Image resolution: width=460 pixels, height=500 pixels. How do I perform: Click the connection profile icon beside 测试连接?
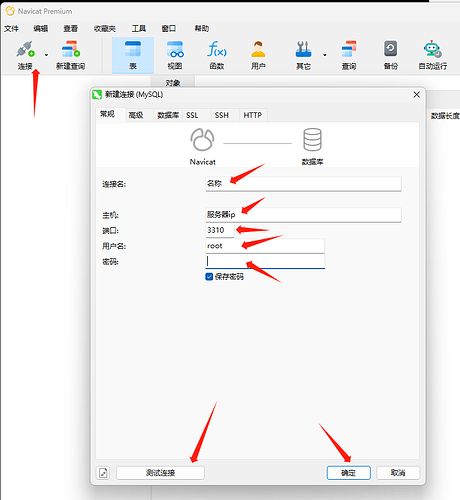point(103,473)
